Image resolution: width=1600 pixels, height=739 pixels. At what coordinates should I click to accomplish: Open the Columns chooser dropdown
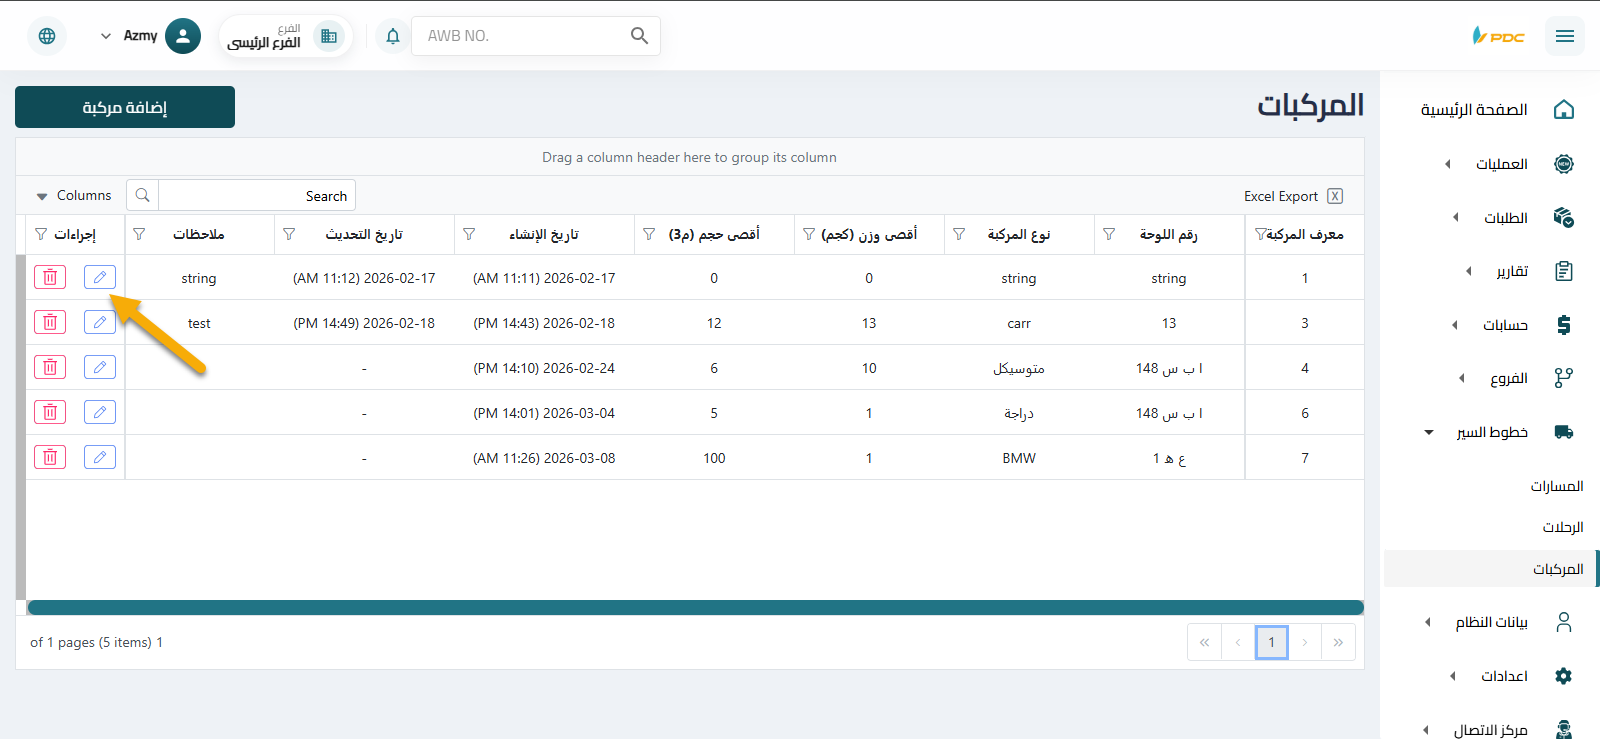(74, 195)
